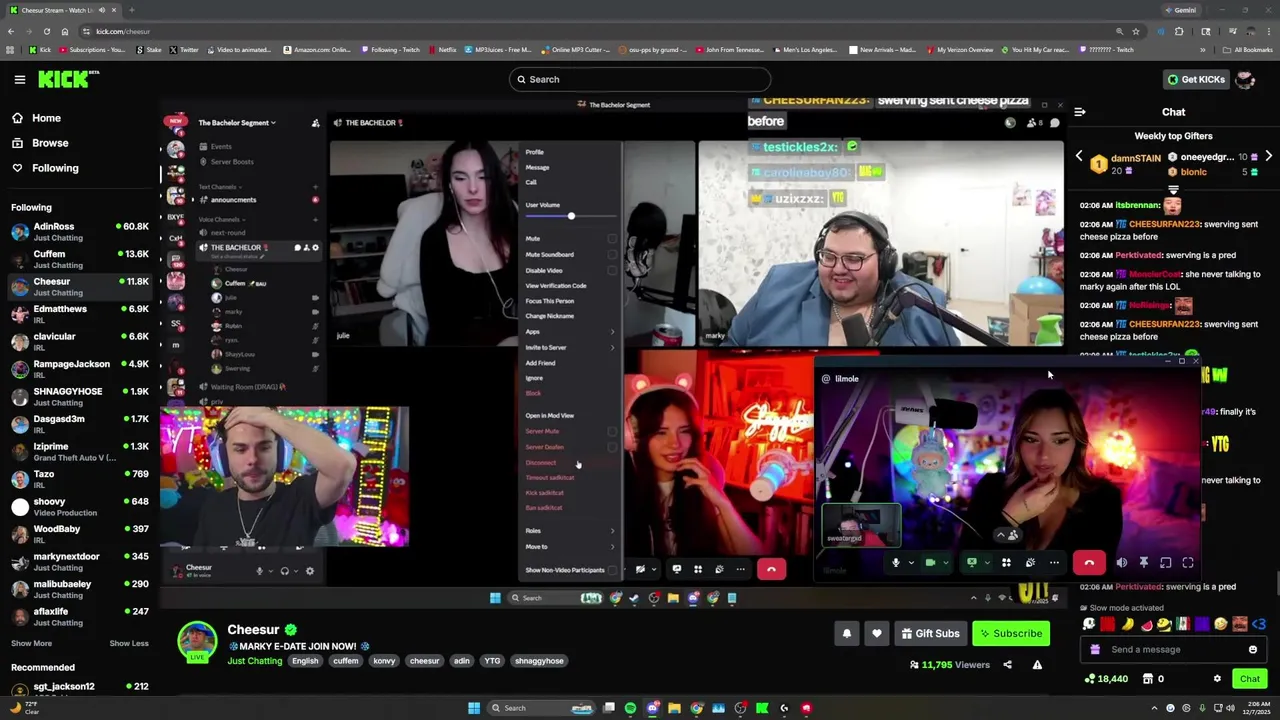Screen dimensions: 1280x720
Task: Open the Kick shop icon next to 0
Action: tap(1146, 679)
